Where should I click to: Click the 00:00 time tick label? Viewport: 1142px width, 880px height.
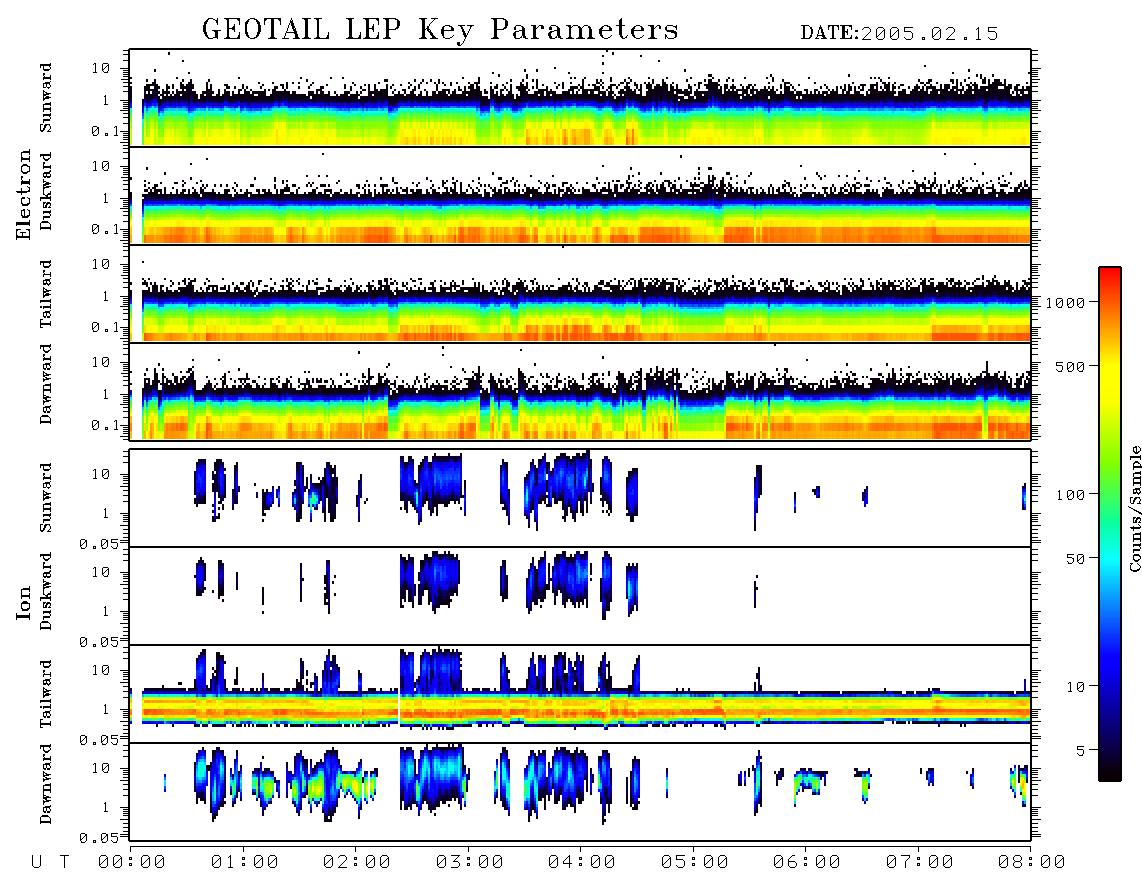[132, 863]
